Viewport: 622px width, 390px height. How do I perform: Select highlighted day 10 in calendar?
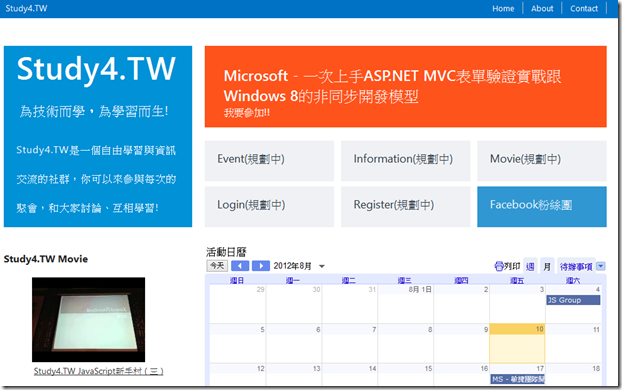tap(517, 343)
